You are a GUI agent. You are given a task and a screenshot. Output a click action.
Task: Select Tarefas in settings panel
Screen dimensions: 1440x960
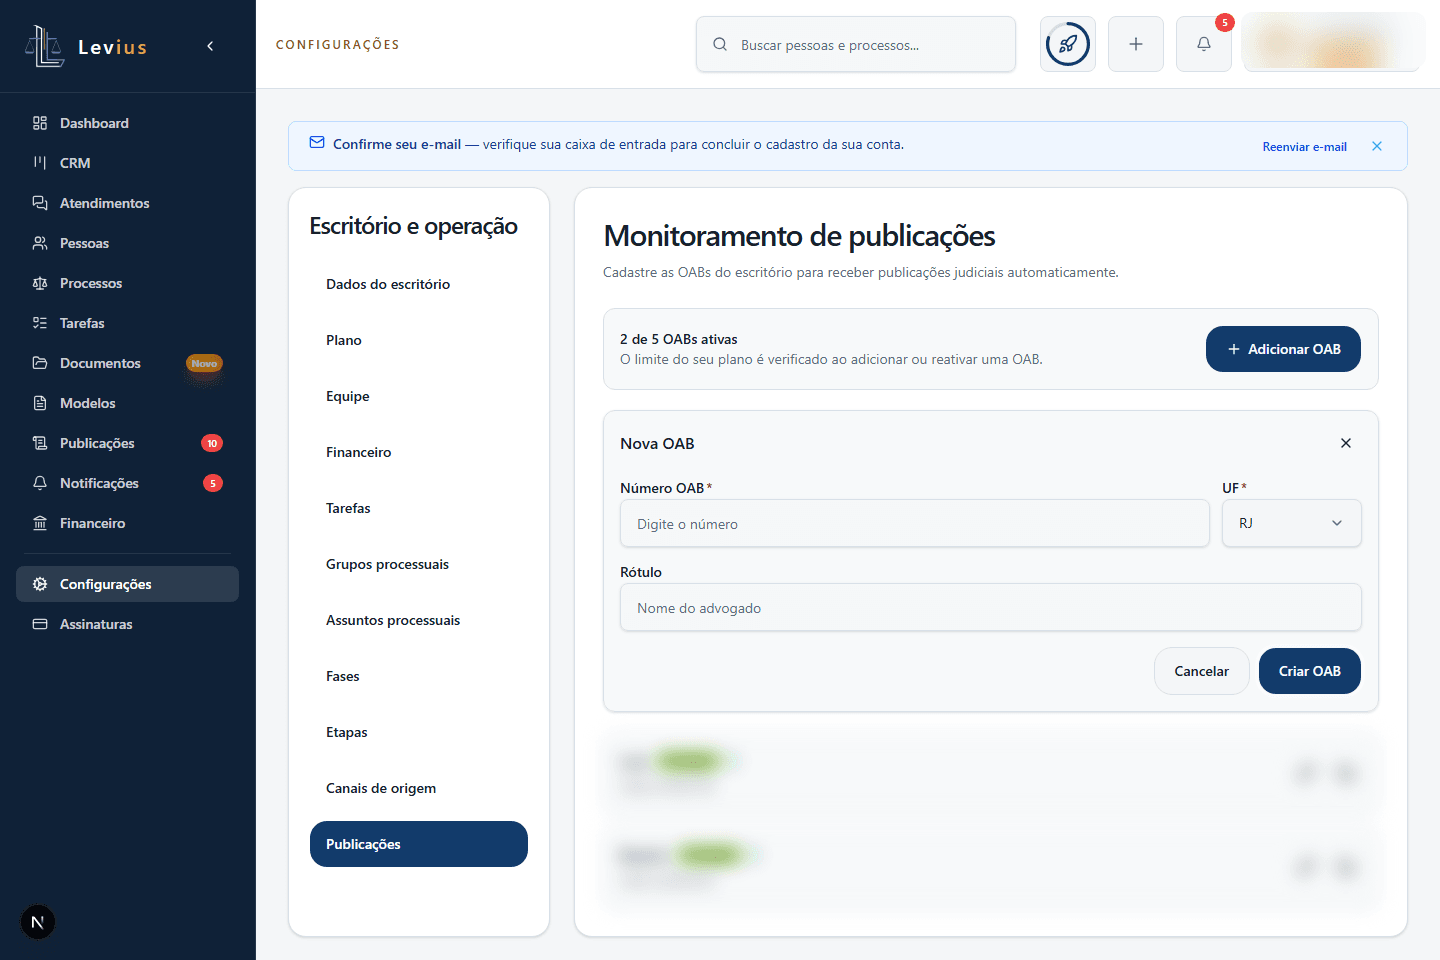[x=419, y=508]
